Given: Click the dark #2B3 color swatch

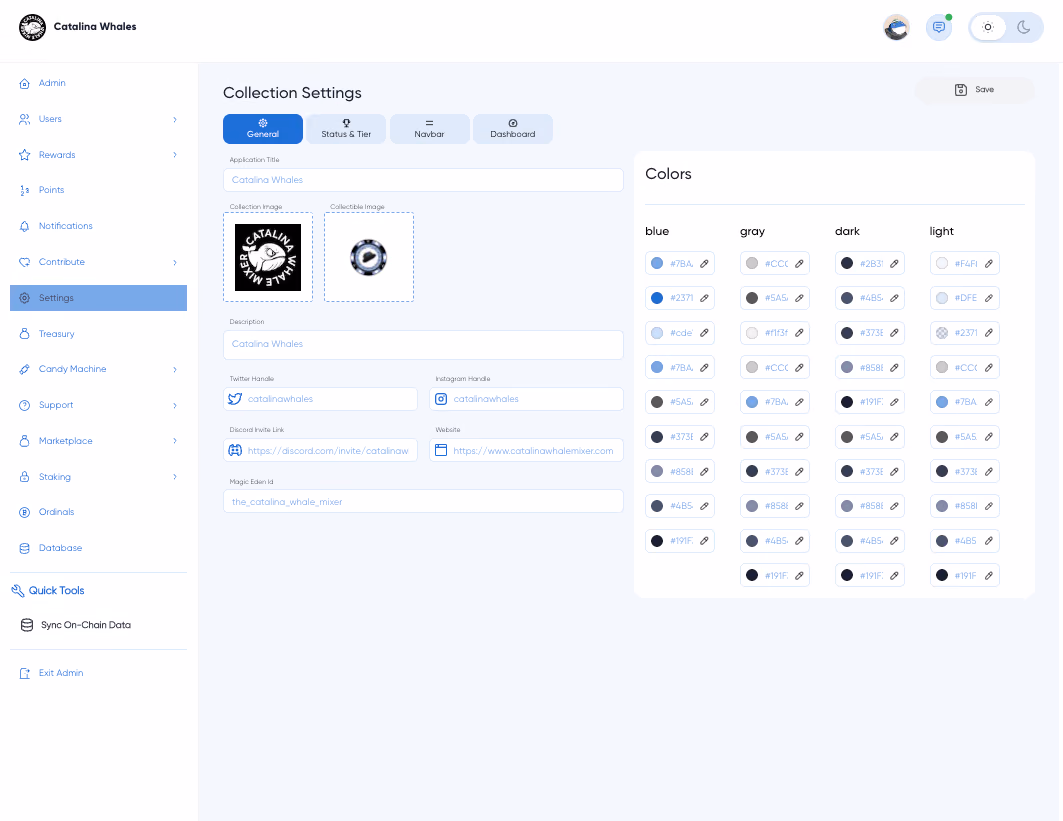Looking at the screenshot, I should click(847, 263).
